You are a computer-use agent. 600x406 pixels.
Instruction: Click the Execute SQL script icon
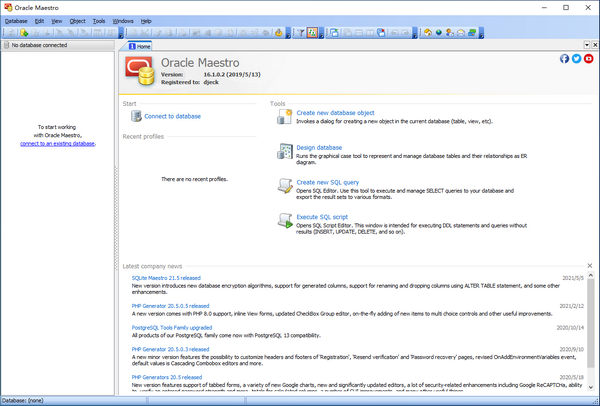point(282,221)
